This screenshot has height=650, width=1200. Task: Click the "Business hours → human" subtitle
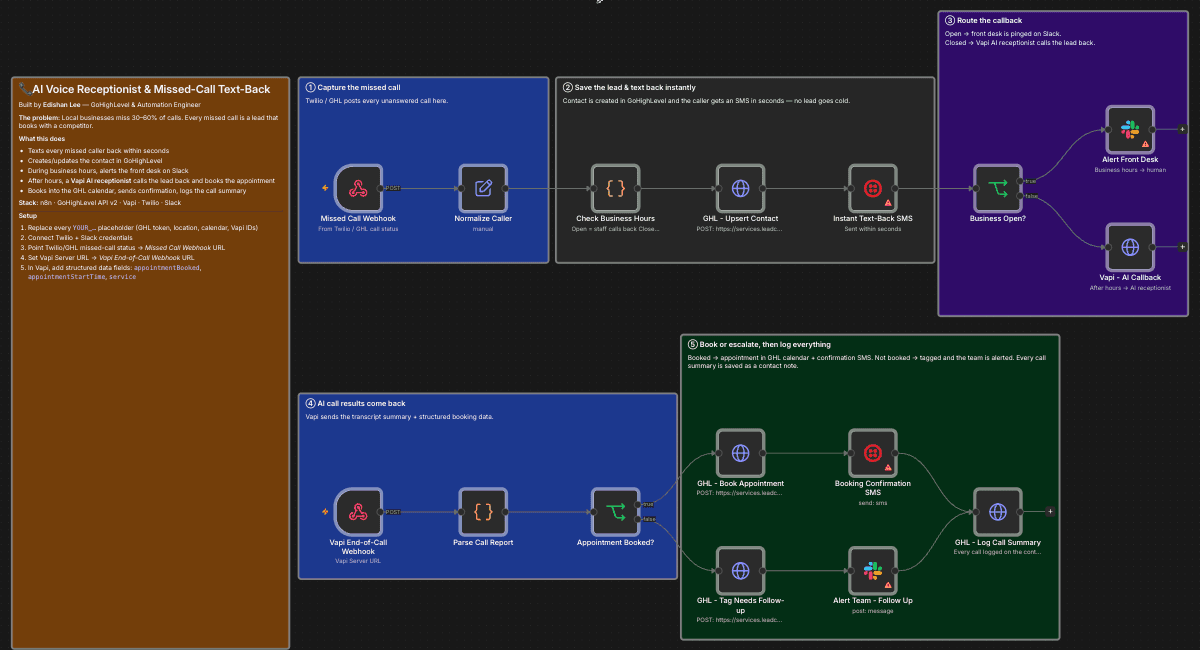click(1130, 170)
